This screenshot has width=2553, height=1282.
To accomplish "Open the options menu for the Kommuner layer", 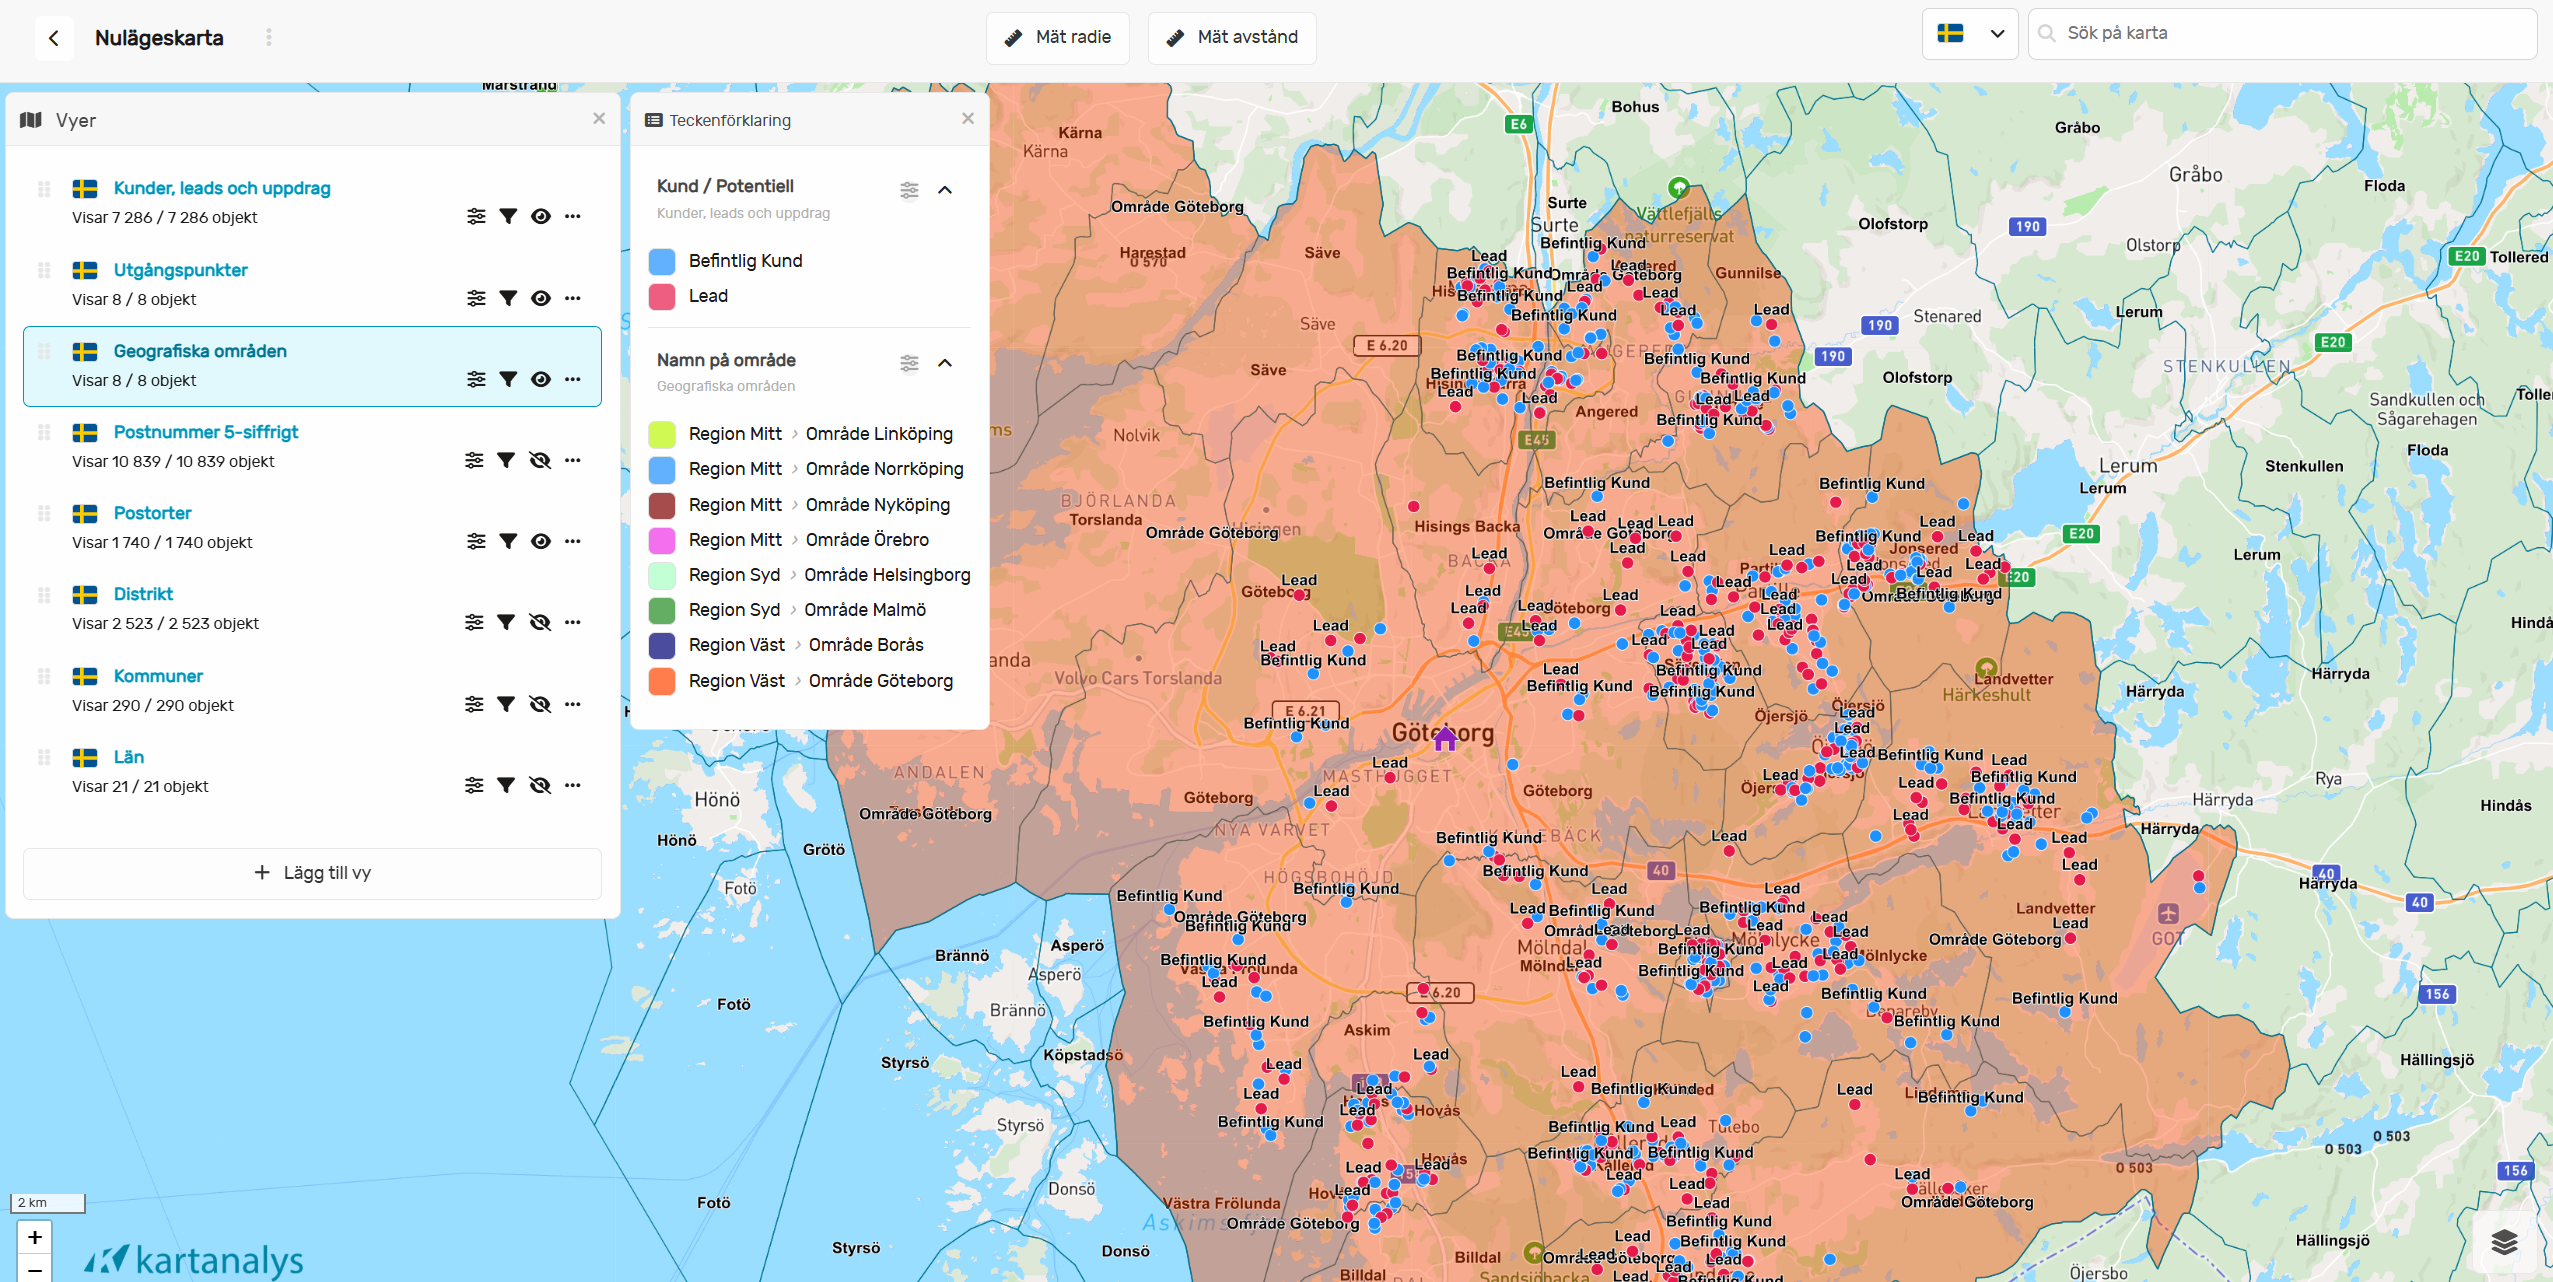I will tap(574, 703).
